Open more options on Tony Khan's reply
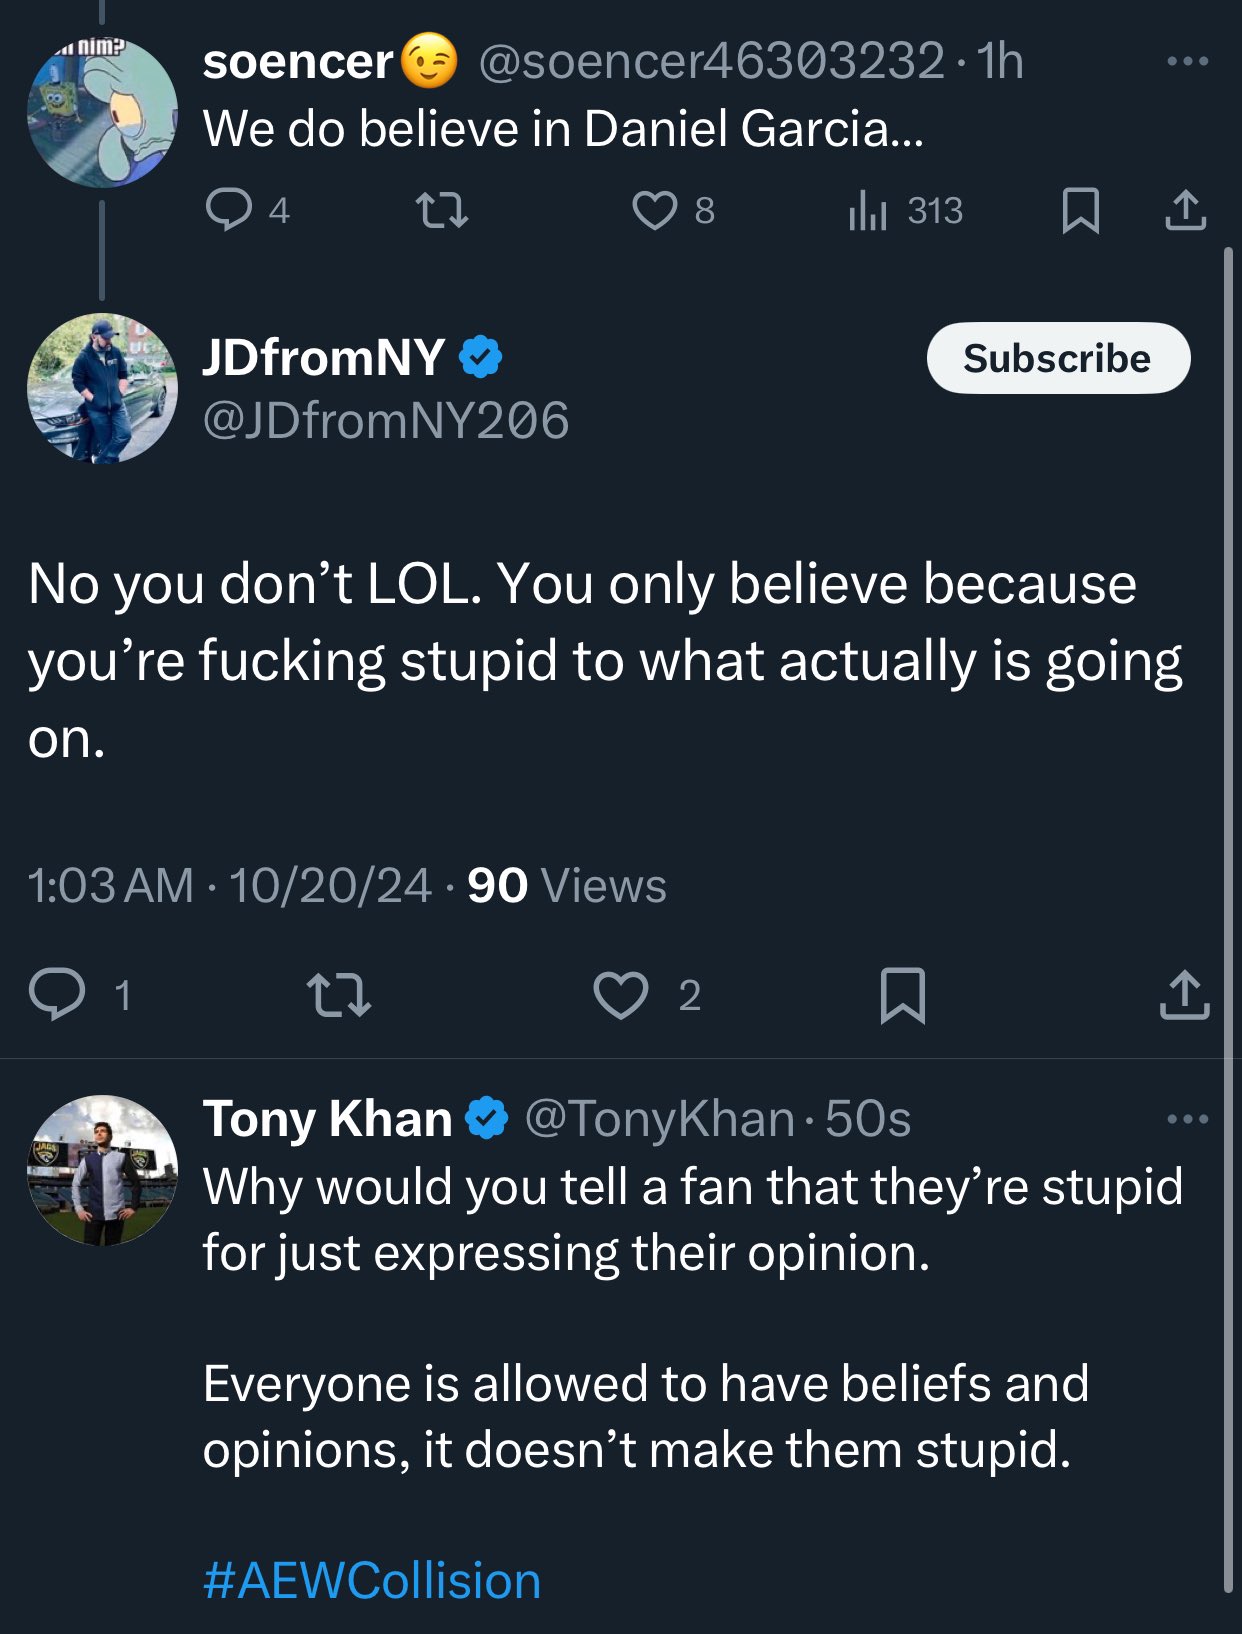1242x1634 pixels. [1187, 1118]
